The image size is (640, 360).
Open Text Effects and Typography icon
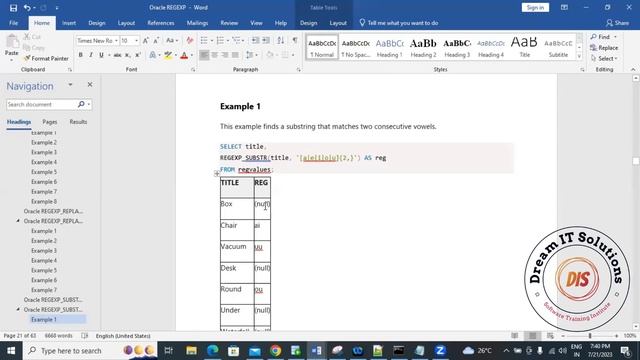click(153, 55)
